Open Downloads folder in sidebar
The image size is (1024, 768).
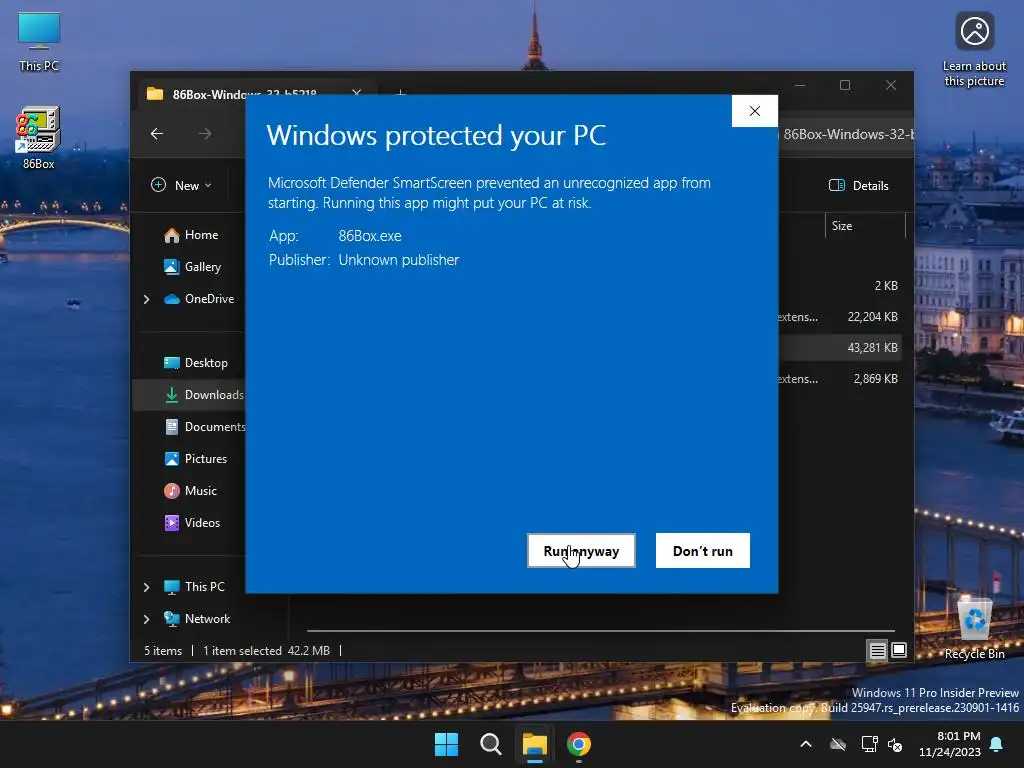click(x=189, y=394)
